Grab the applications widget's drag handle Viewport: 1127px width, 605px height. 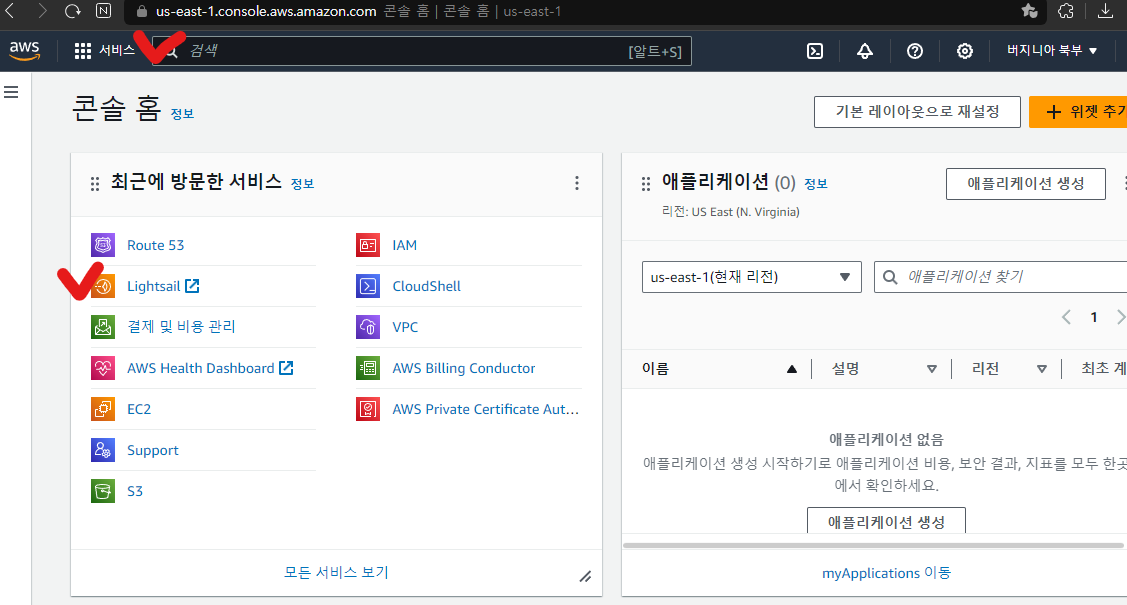coord(645,184)
